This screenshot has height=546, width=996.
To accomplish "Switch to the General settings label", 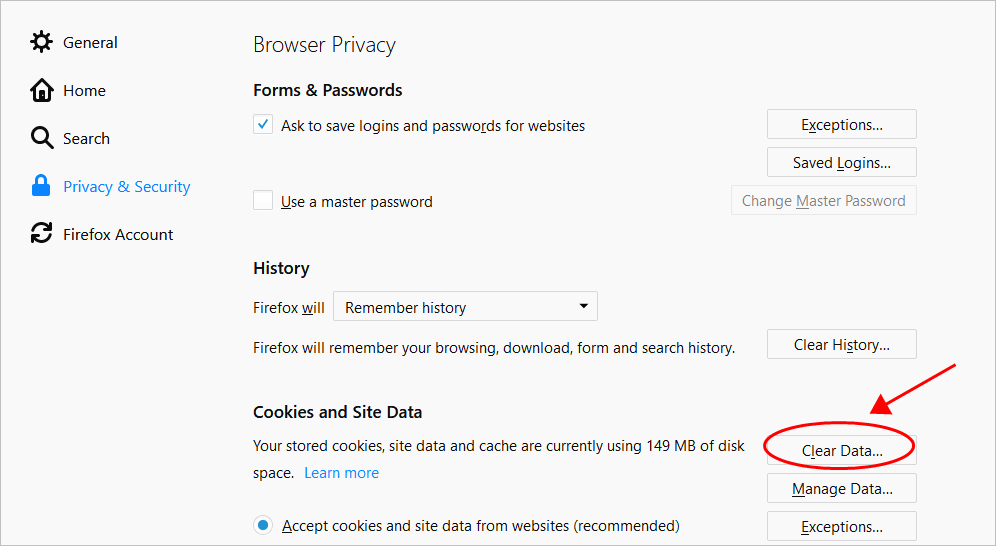I will point(90,43).
